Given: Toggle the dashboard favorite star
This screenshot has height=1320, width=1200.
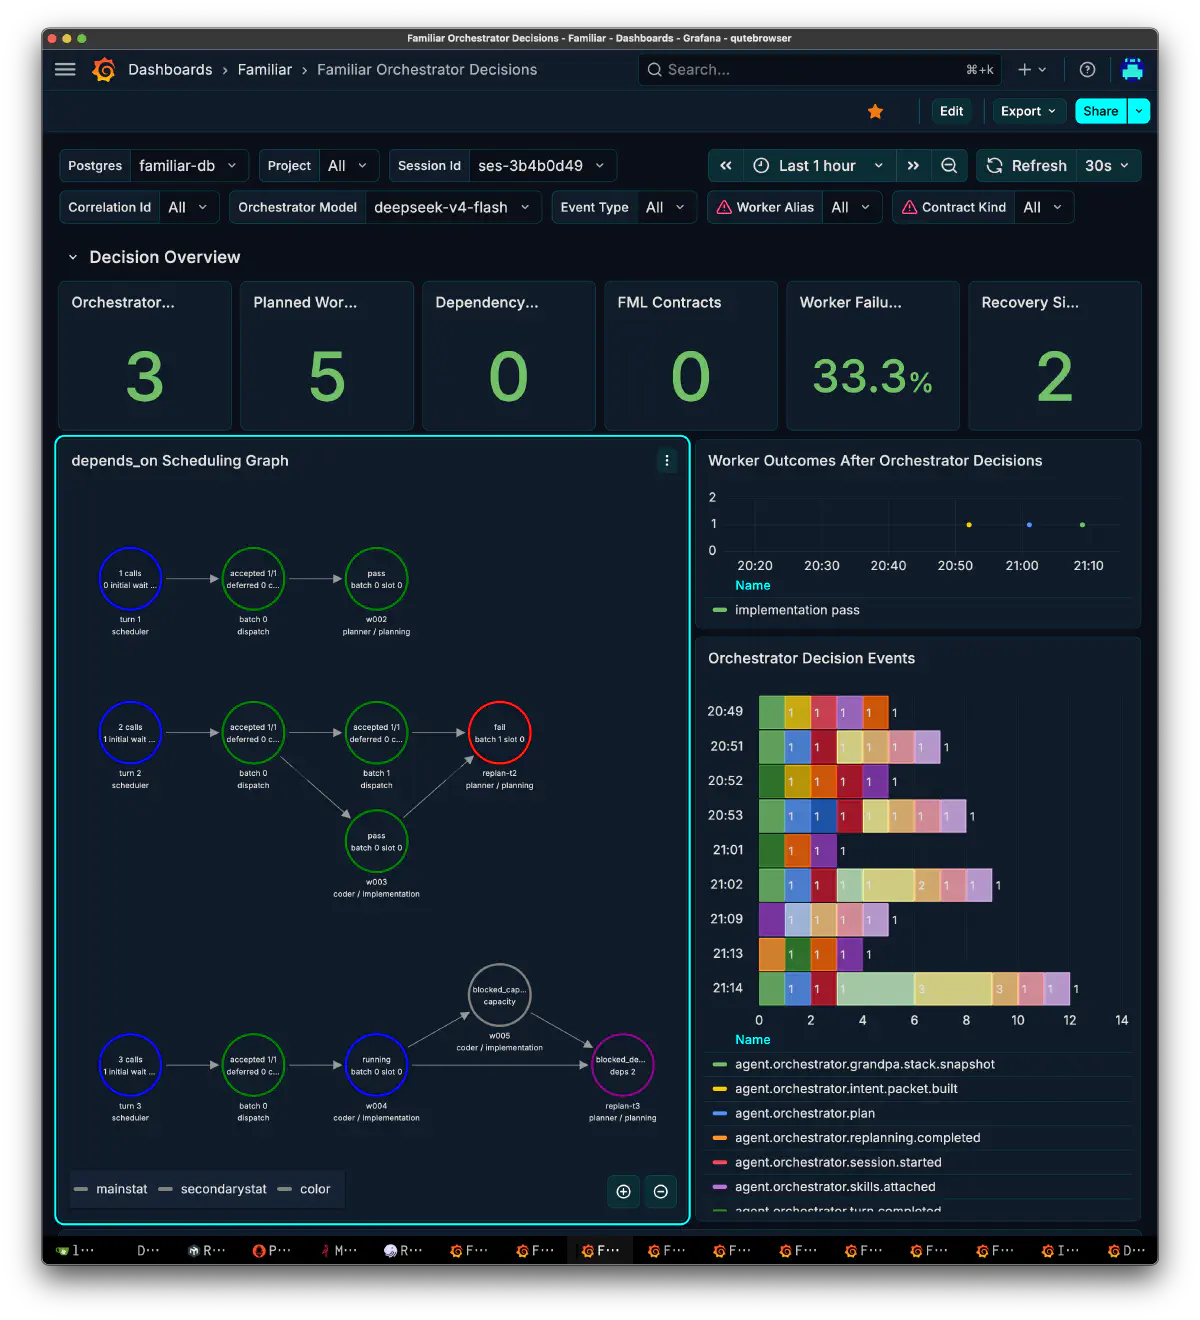Looking at the screenshot, I should tap(875, 111).
